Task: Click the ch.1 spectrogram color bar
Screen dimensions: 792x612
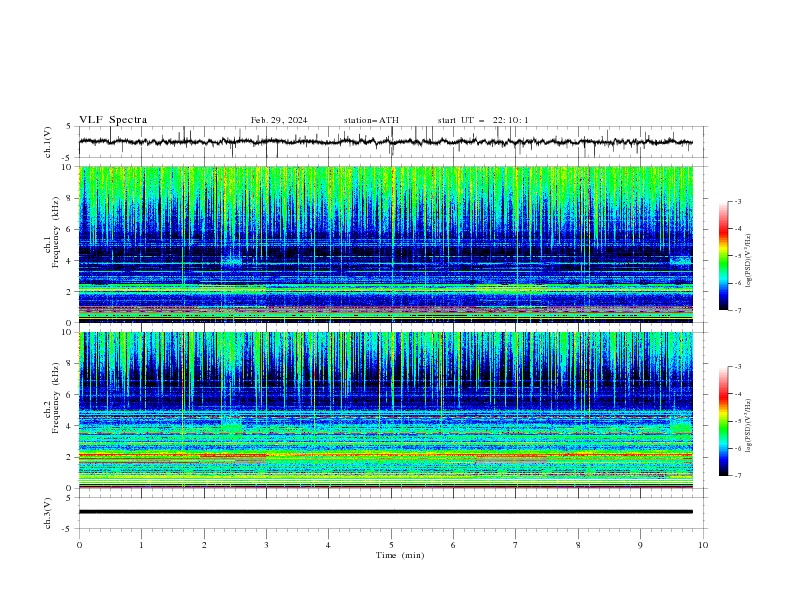Action: pos(723,256)
